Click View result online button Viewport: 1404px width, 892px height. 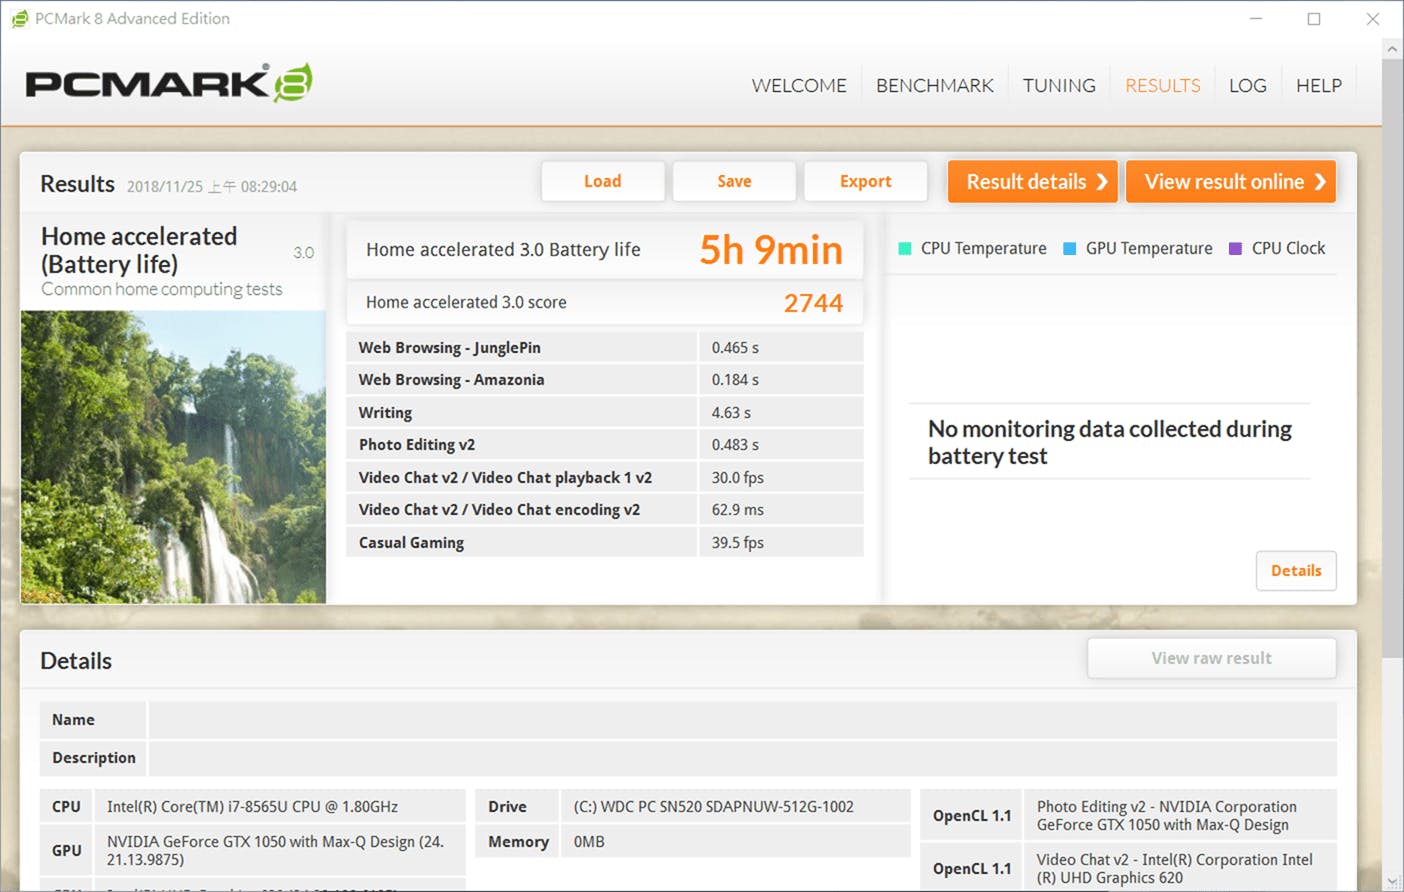click(x=1230, y=182)
